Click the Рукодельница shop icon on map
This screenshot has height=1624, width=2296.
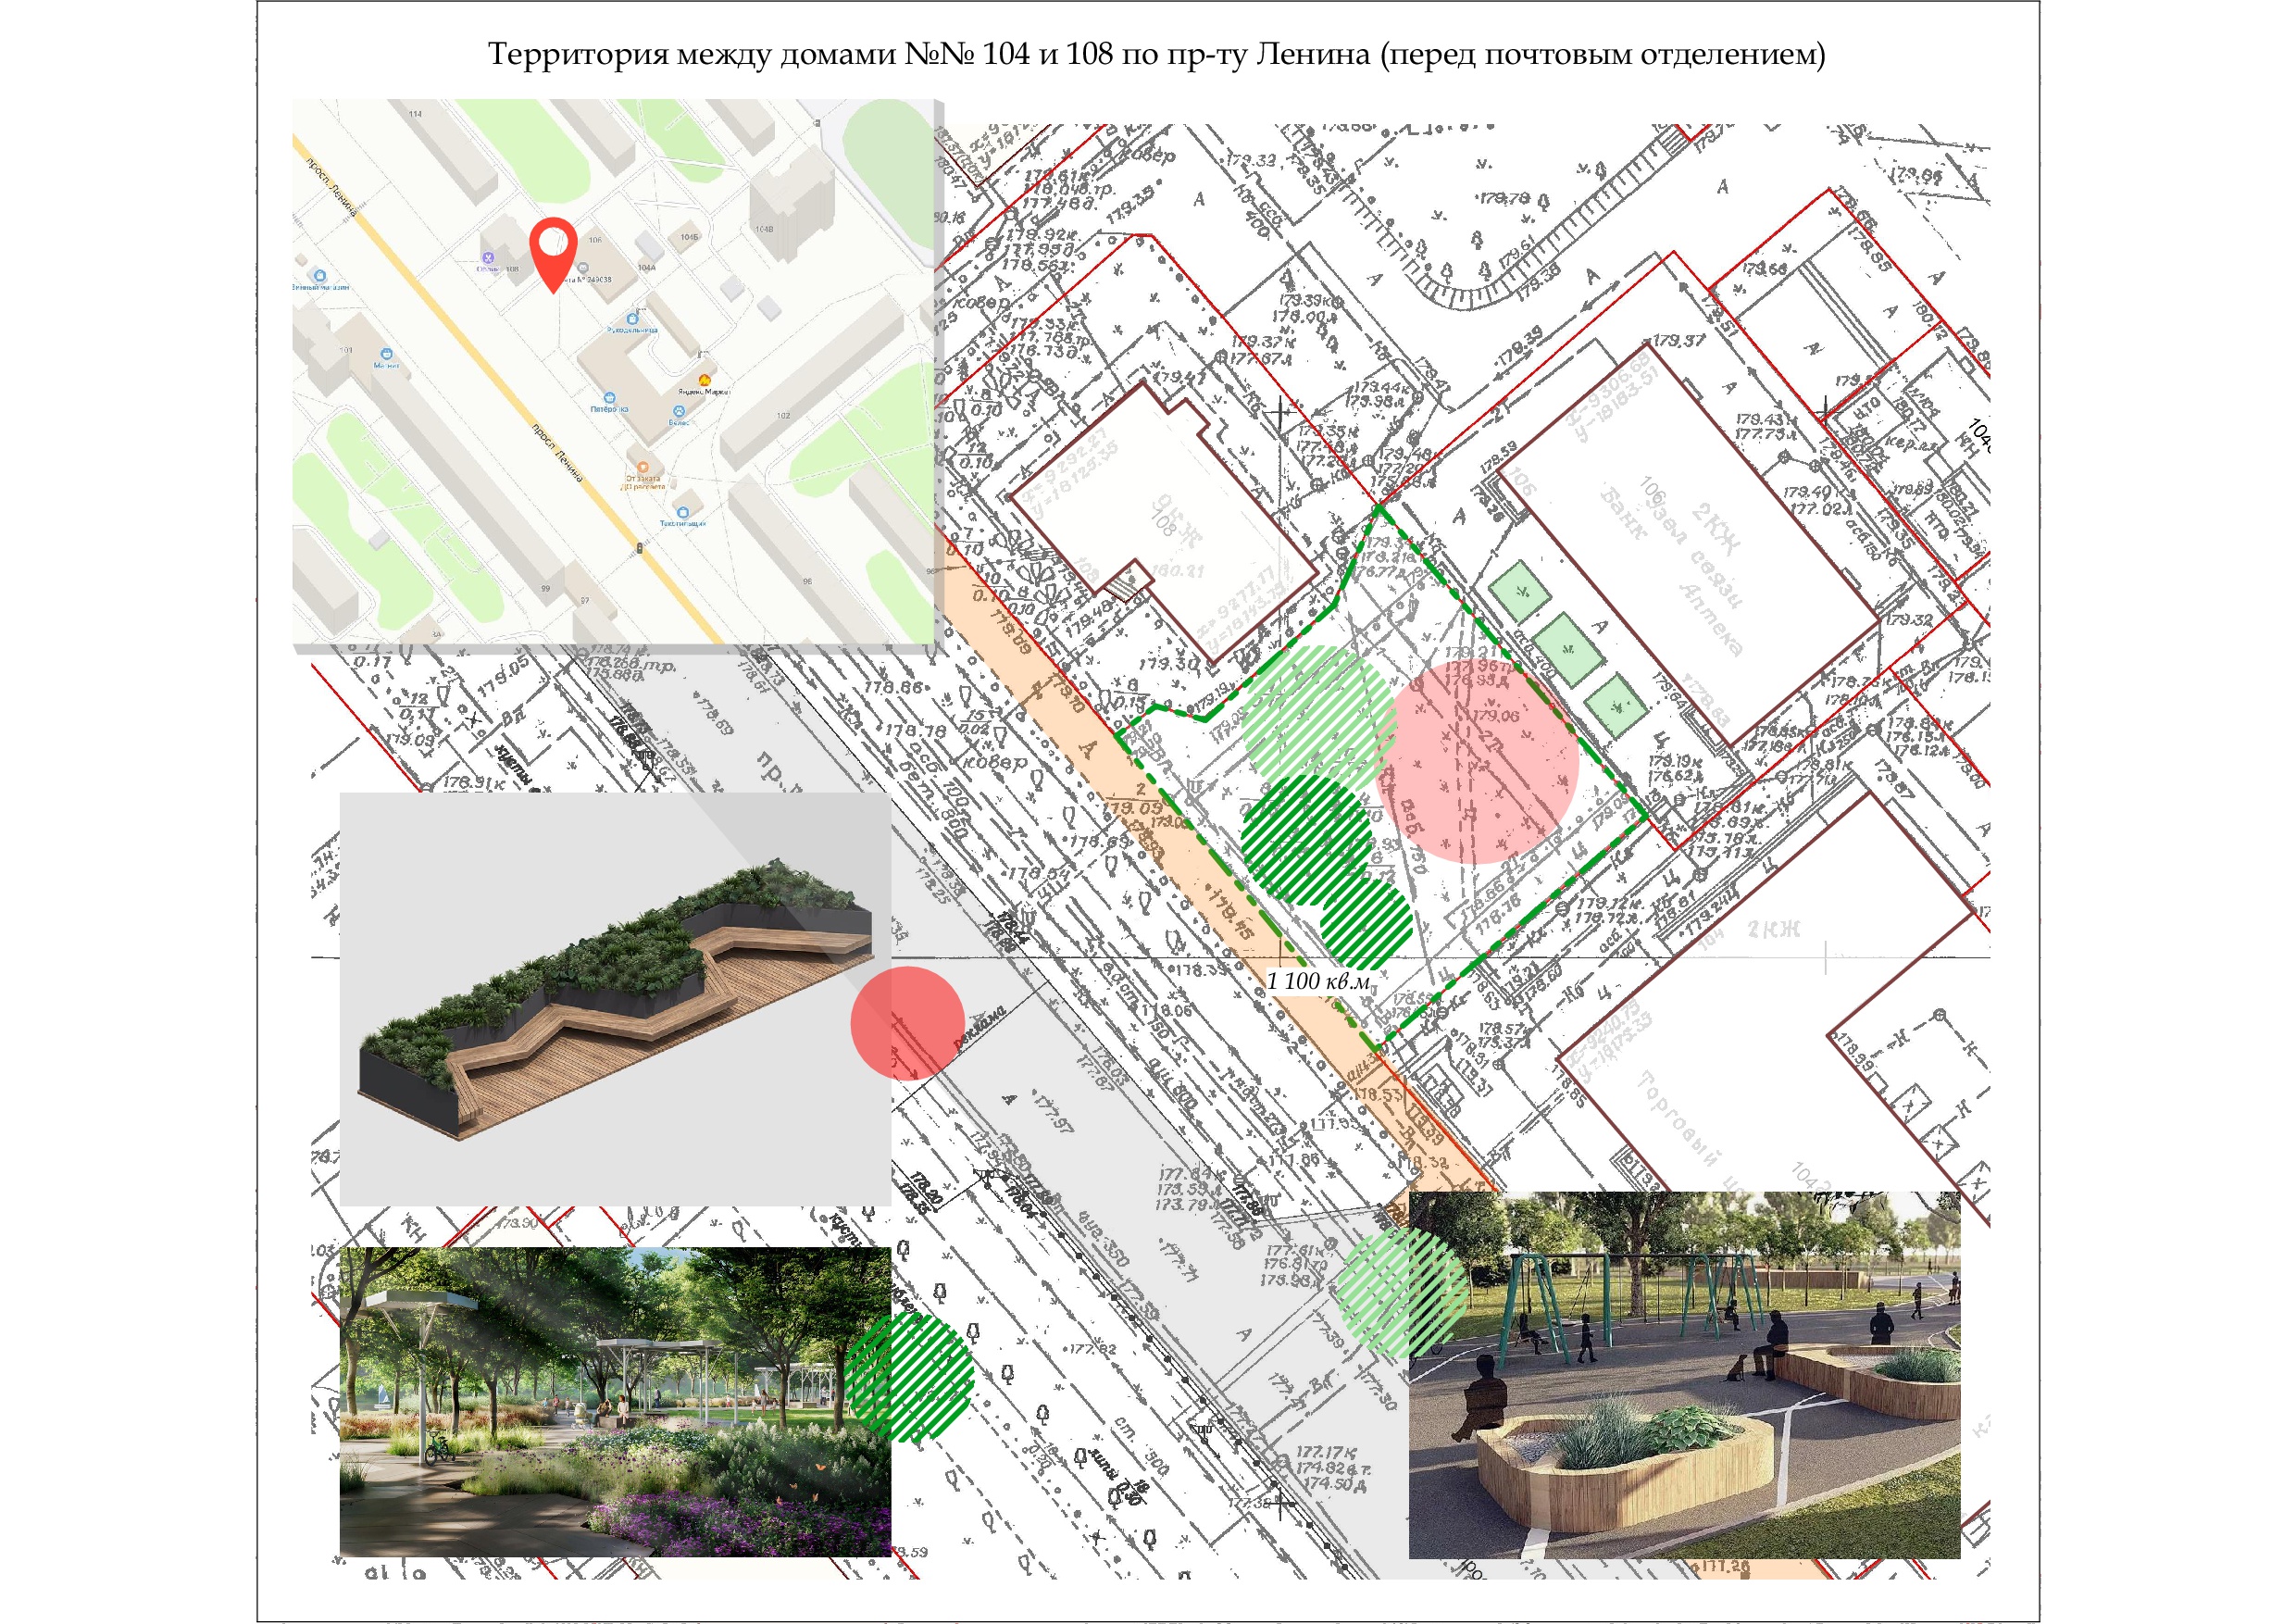coord(633,319)
